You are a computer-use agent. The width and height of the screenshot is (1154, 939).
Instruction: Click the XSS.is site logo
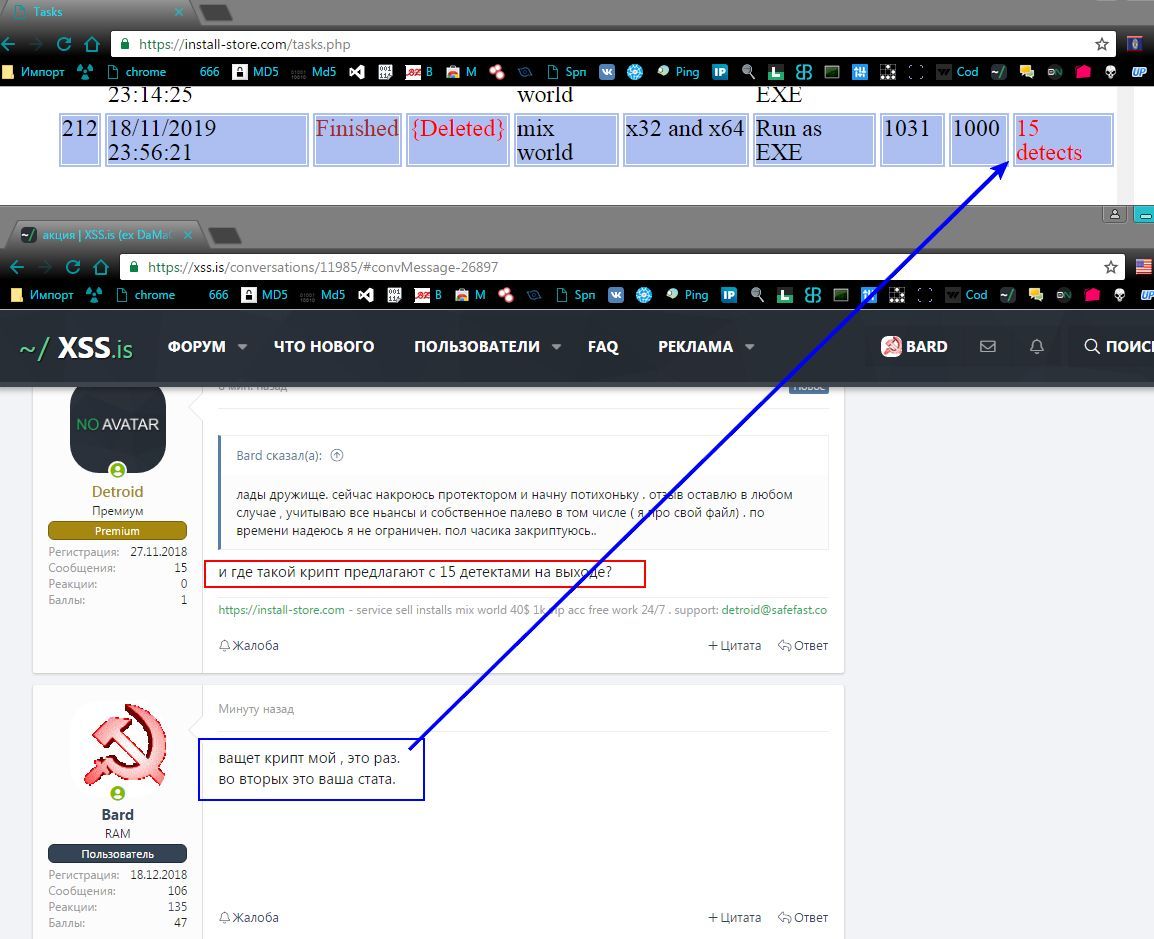point(76,347)
